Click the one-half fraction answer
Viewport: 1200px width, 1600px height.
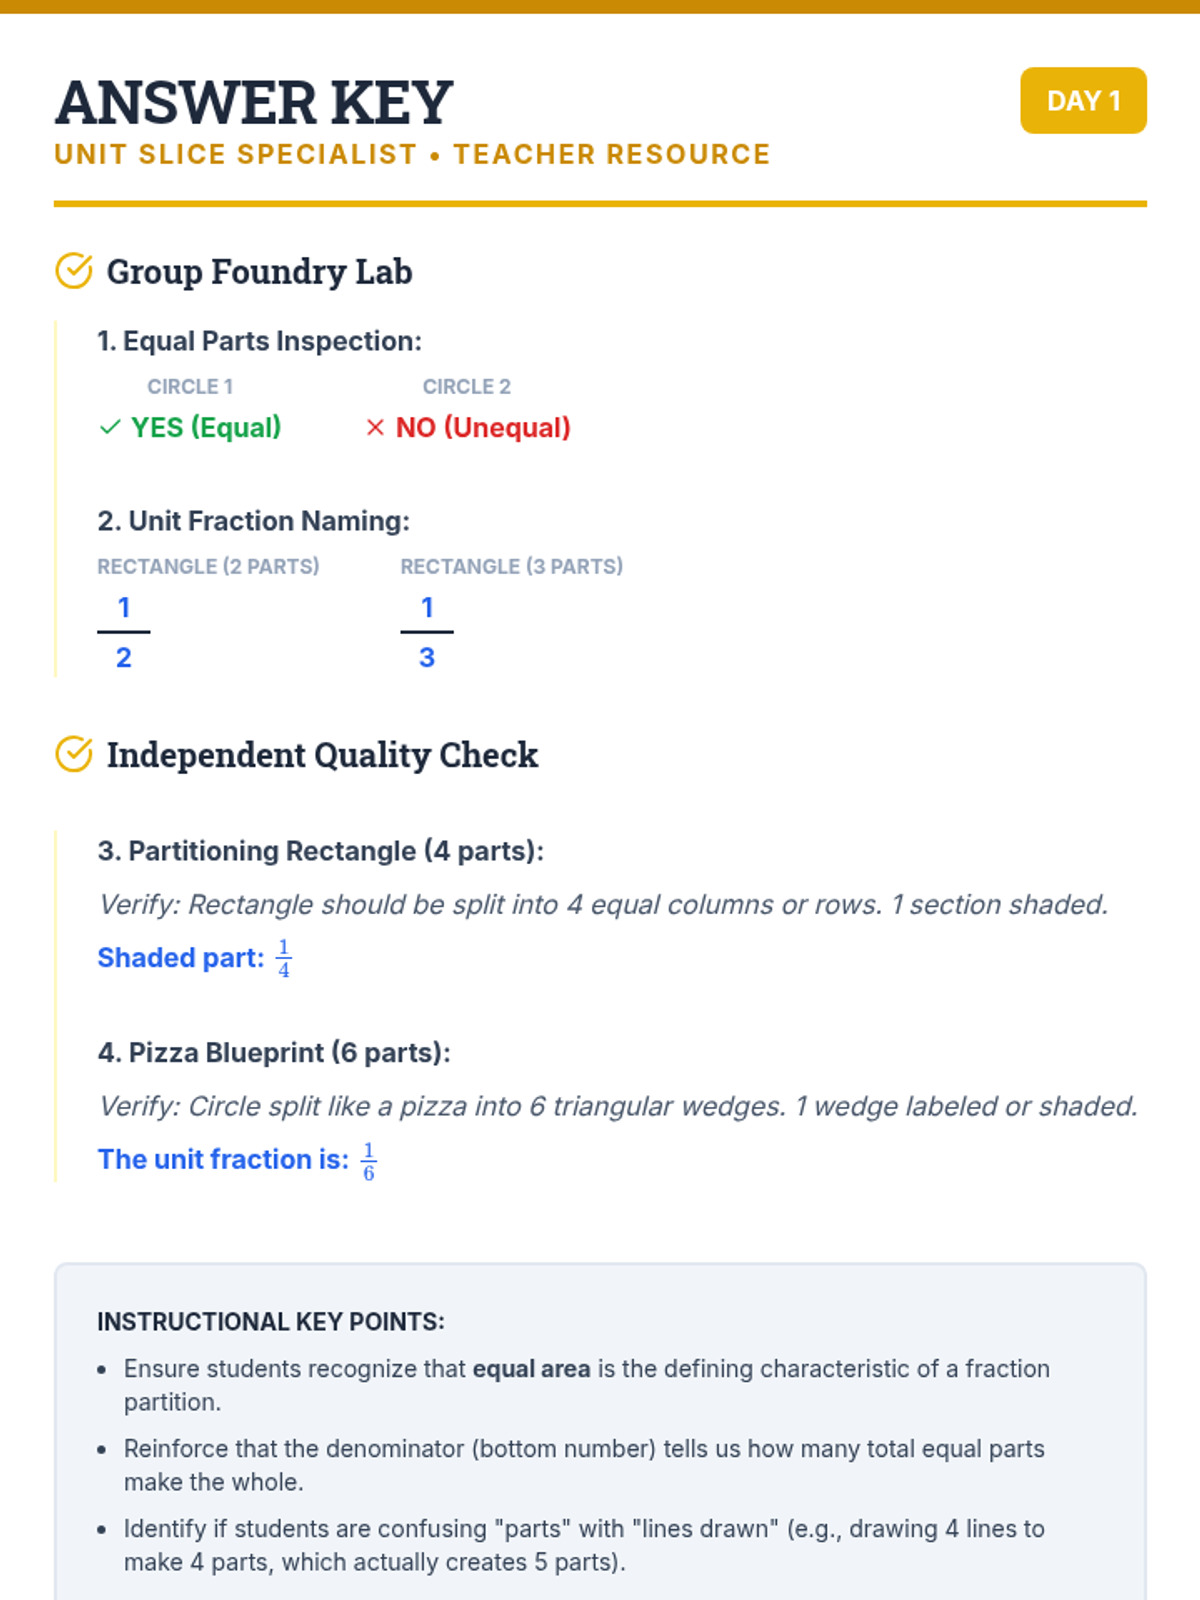click(124, 632)
